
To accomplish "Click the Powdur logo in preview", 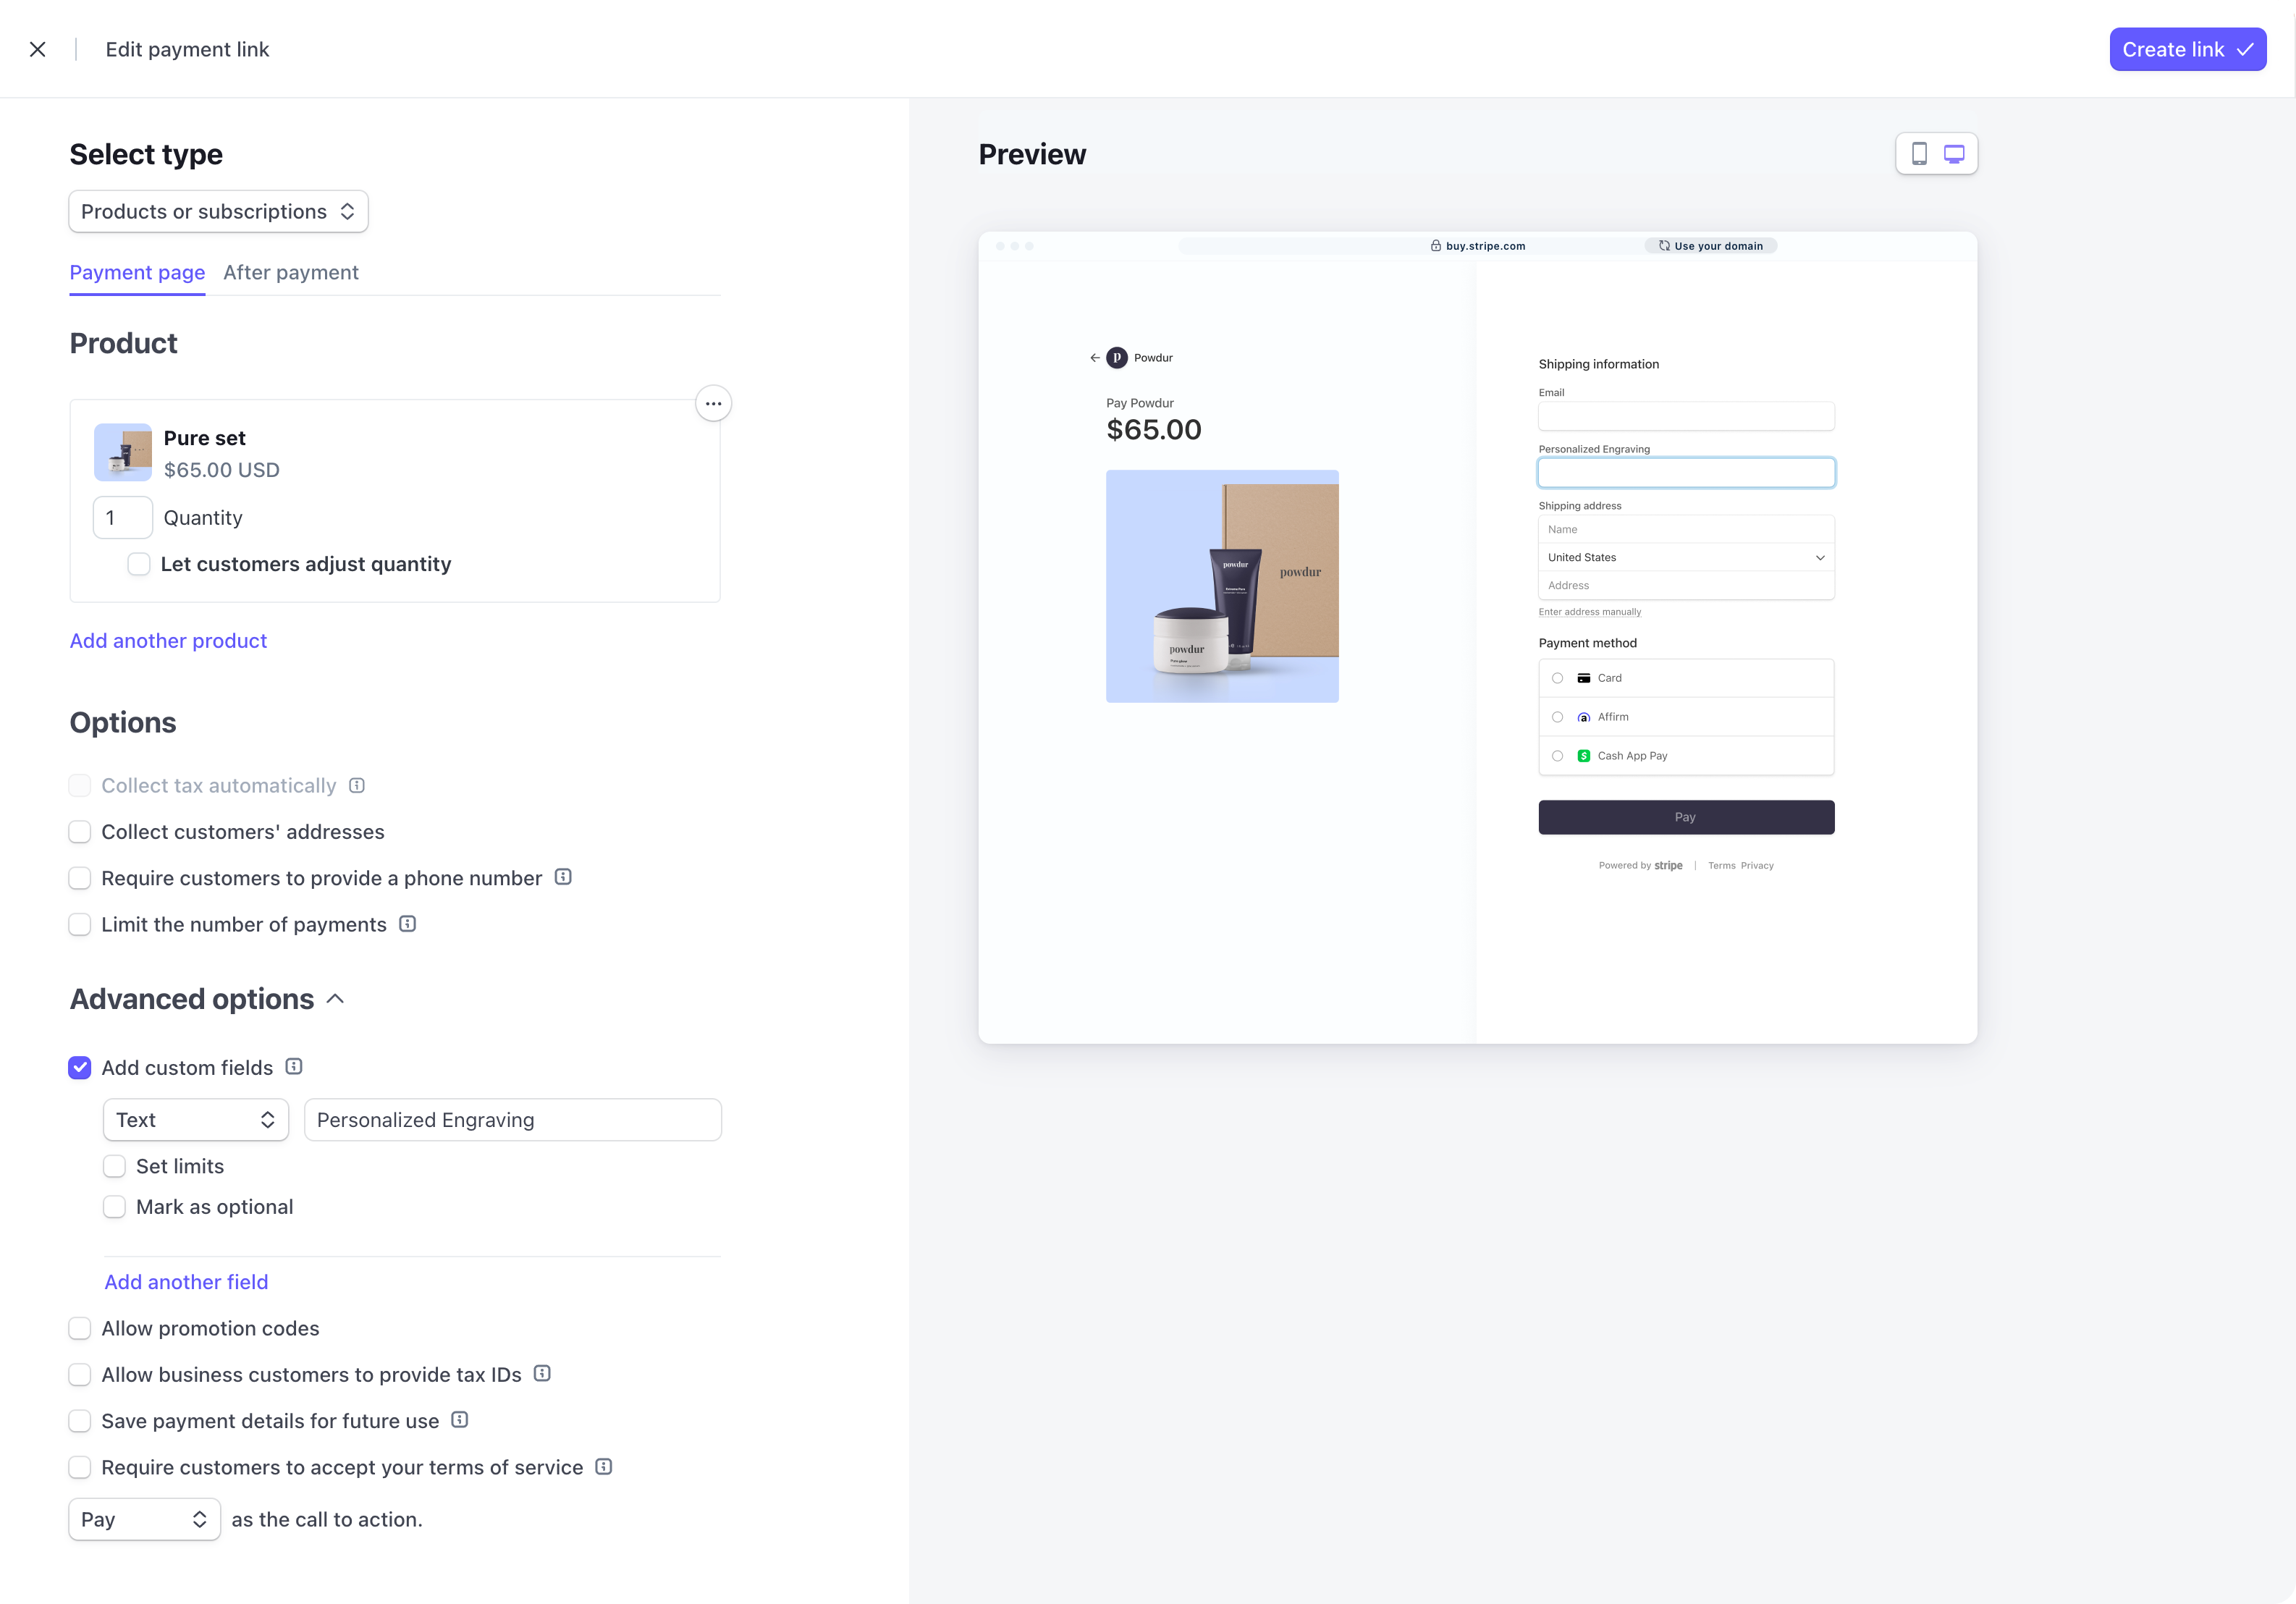I will 1117,358.
